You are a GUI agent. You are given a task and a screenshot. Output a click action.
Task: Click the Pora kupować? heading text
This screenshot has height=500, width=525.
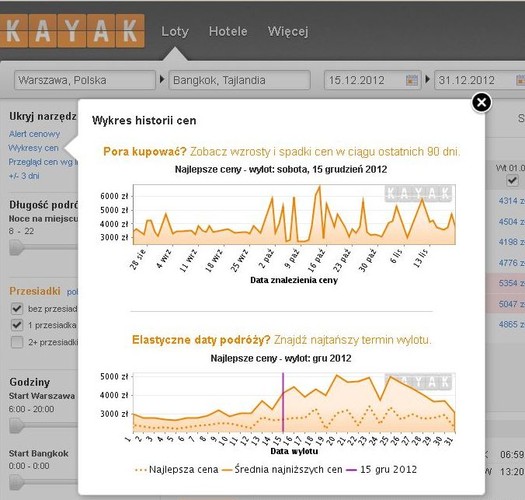click(145, 152)
